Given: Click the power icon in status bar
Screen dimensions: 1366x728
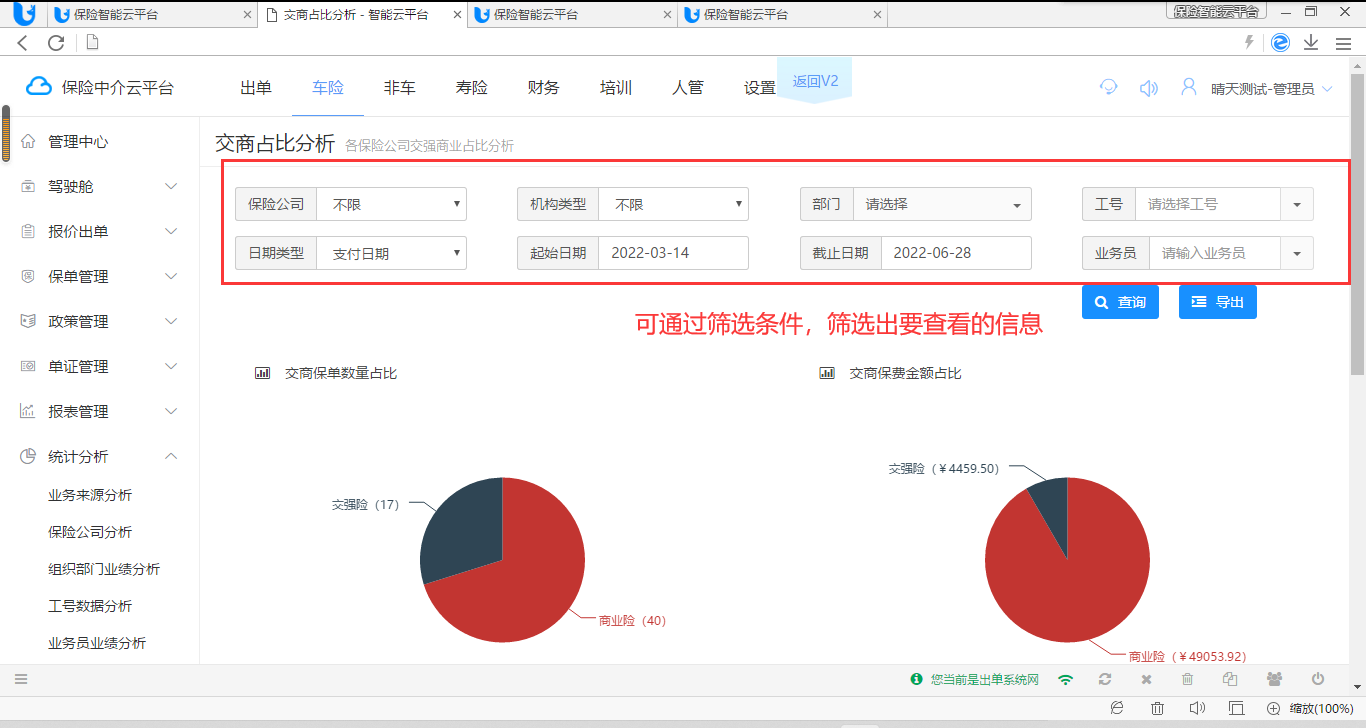Looking at the screenshot, I should click(1318, 679).
